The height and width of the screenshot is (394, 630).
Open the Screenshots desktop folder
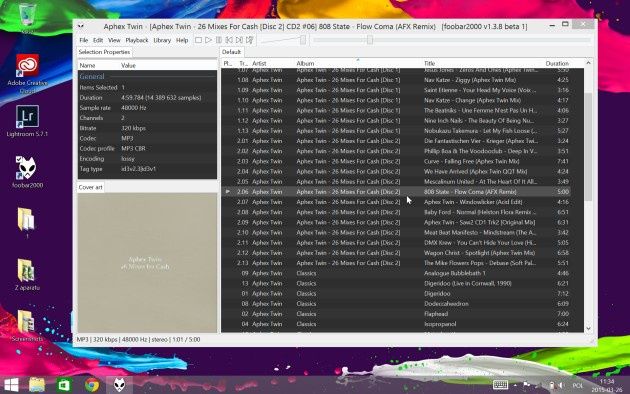point(27,326)
